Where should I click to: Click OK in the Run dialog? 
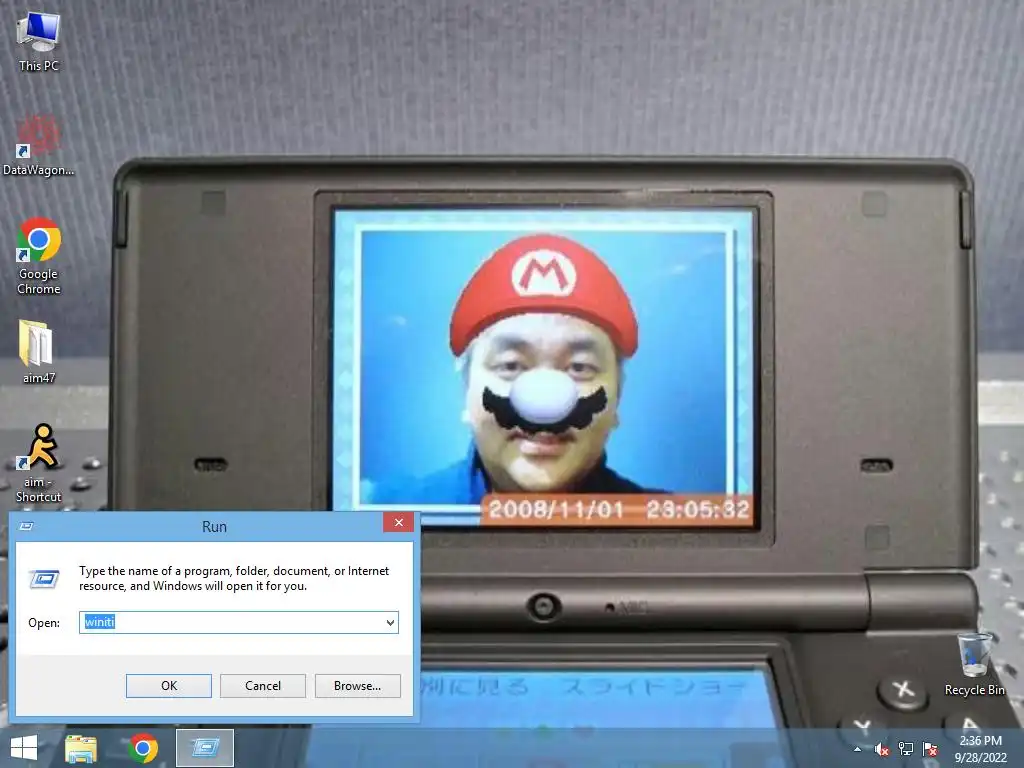point(168,686)
